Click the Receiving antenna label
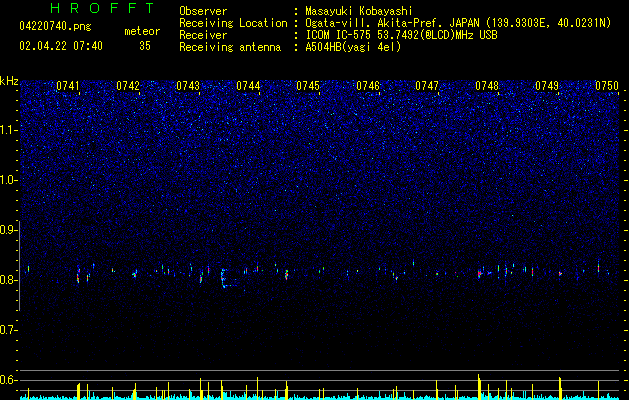 click(x=230, y=47)
